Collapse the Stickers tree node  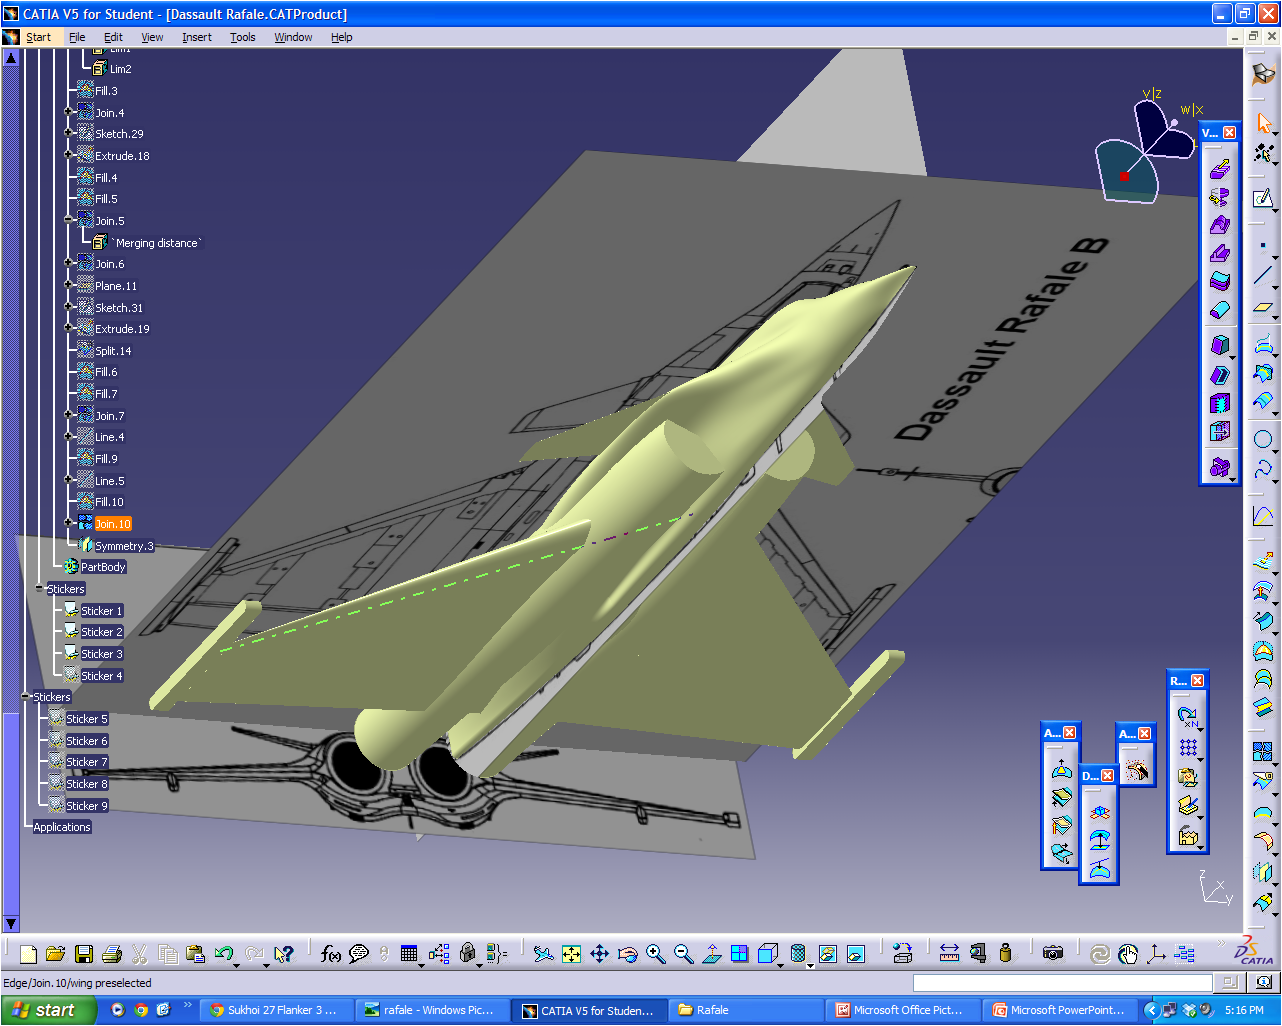point(39,589)
